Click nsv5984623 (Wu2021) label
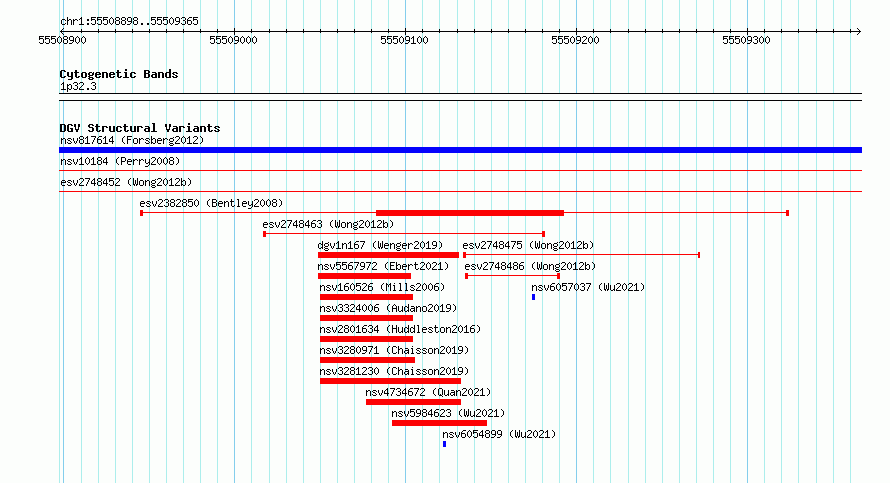Viewport: 890px width, 483px height. click(448, 413)
